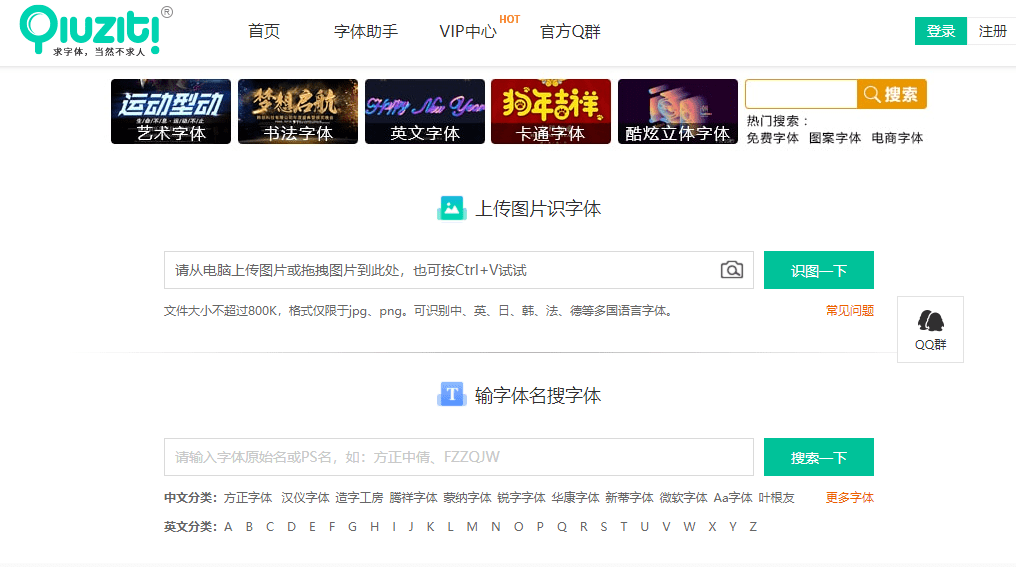Click the Qiuziti logo

[x=96, y=30]
